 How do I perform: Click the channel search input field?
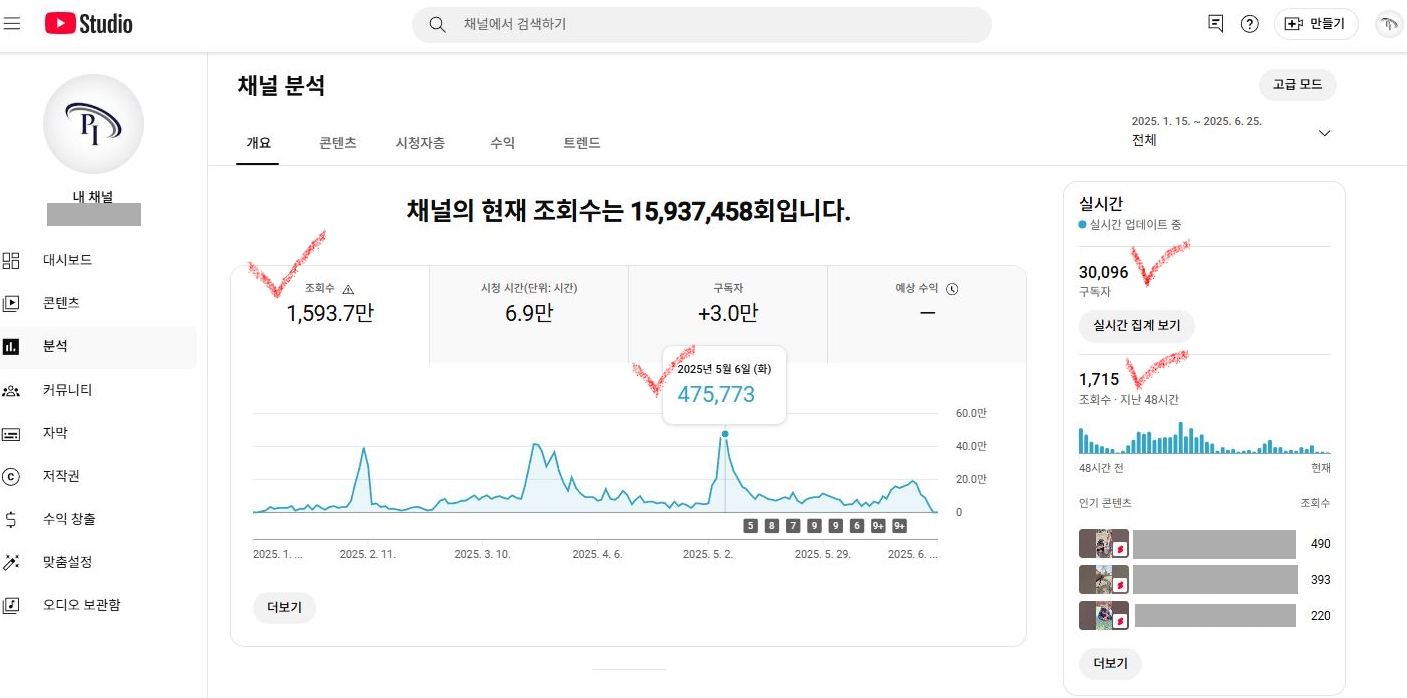tap(702, 24)
